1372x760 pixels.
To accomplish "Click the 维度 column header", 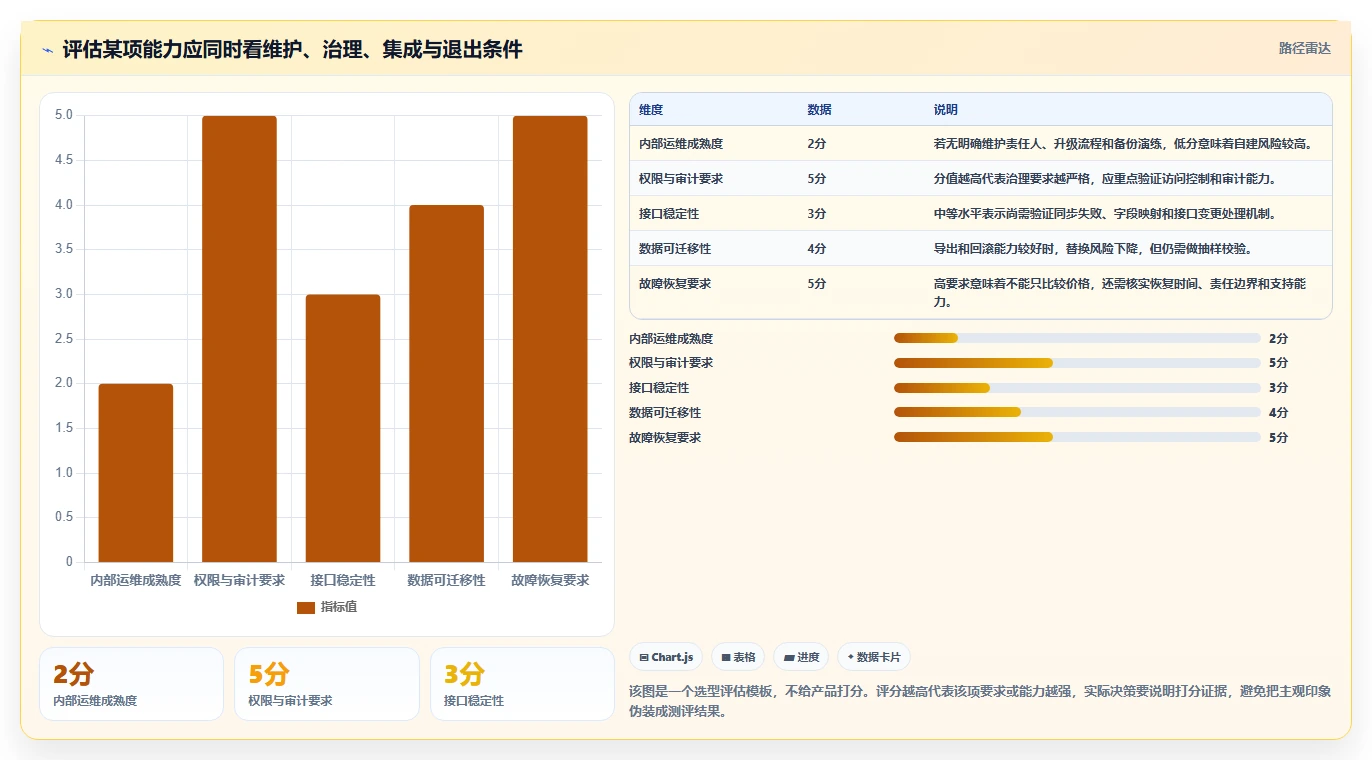I will 651,110.
